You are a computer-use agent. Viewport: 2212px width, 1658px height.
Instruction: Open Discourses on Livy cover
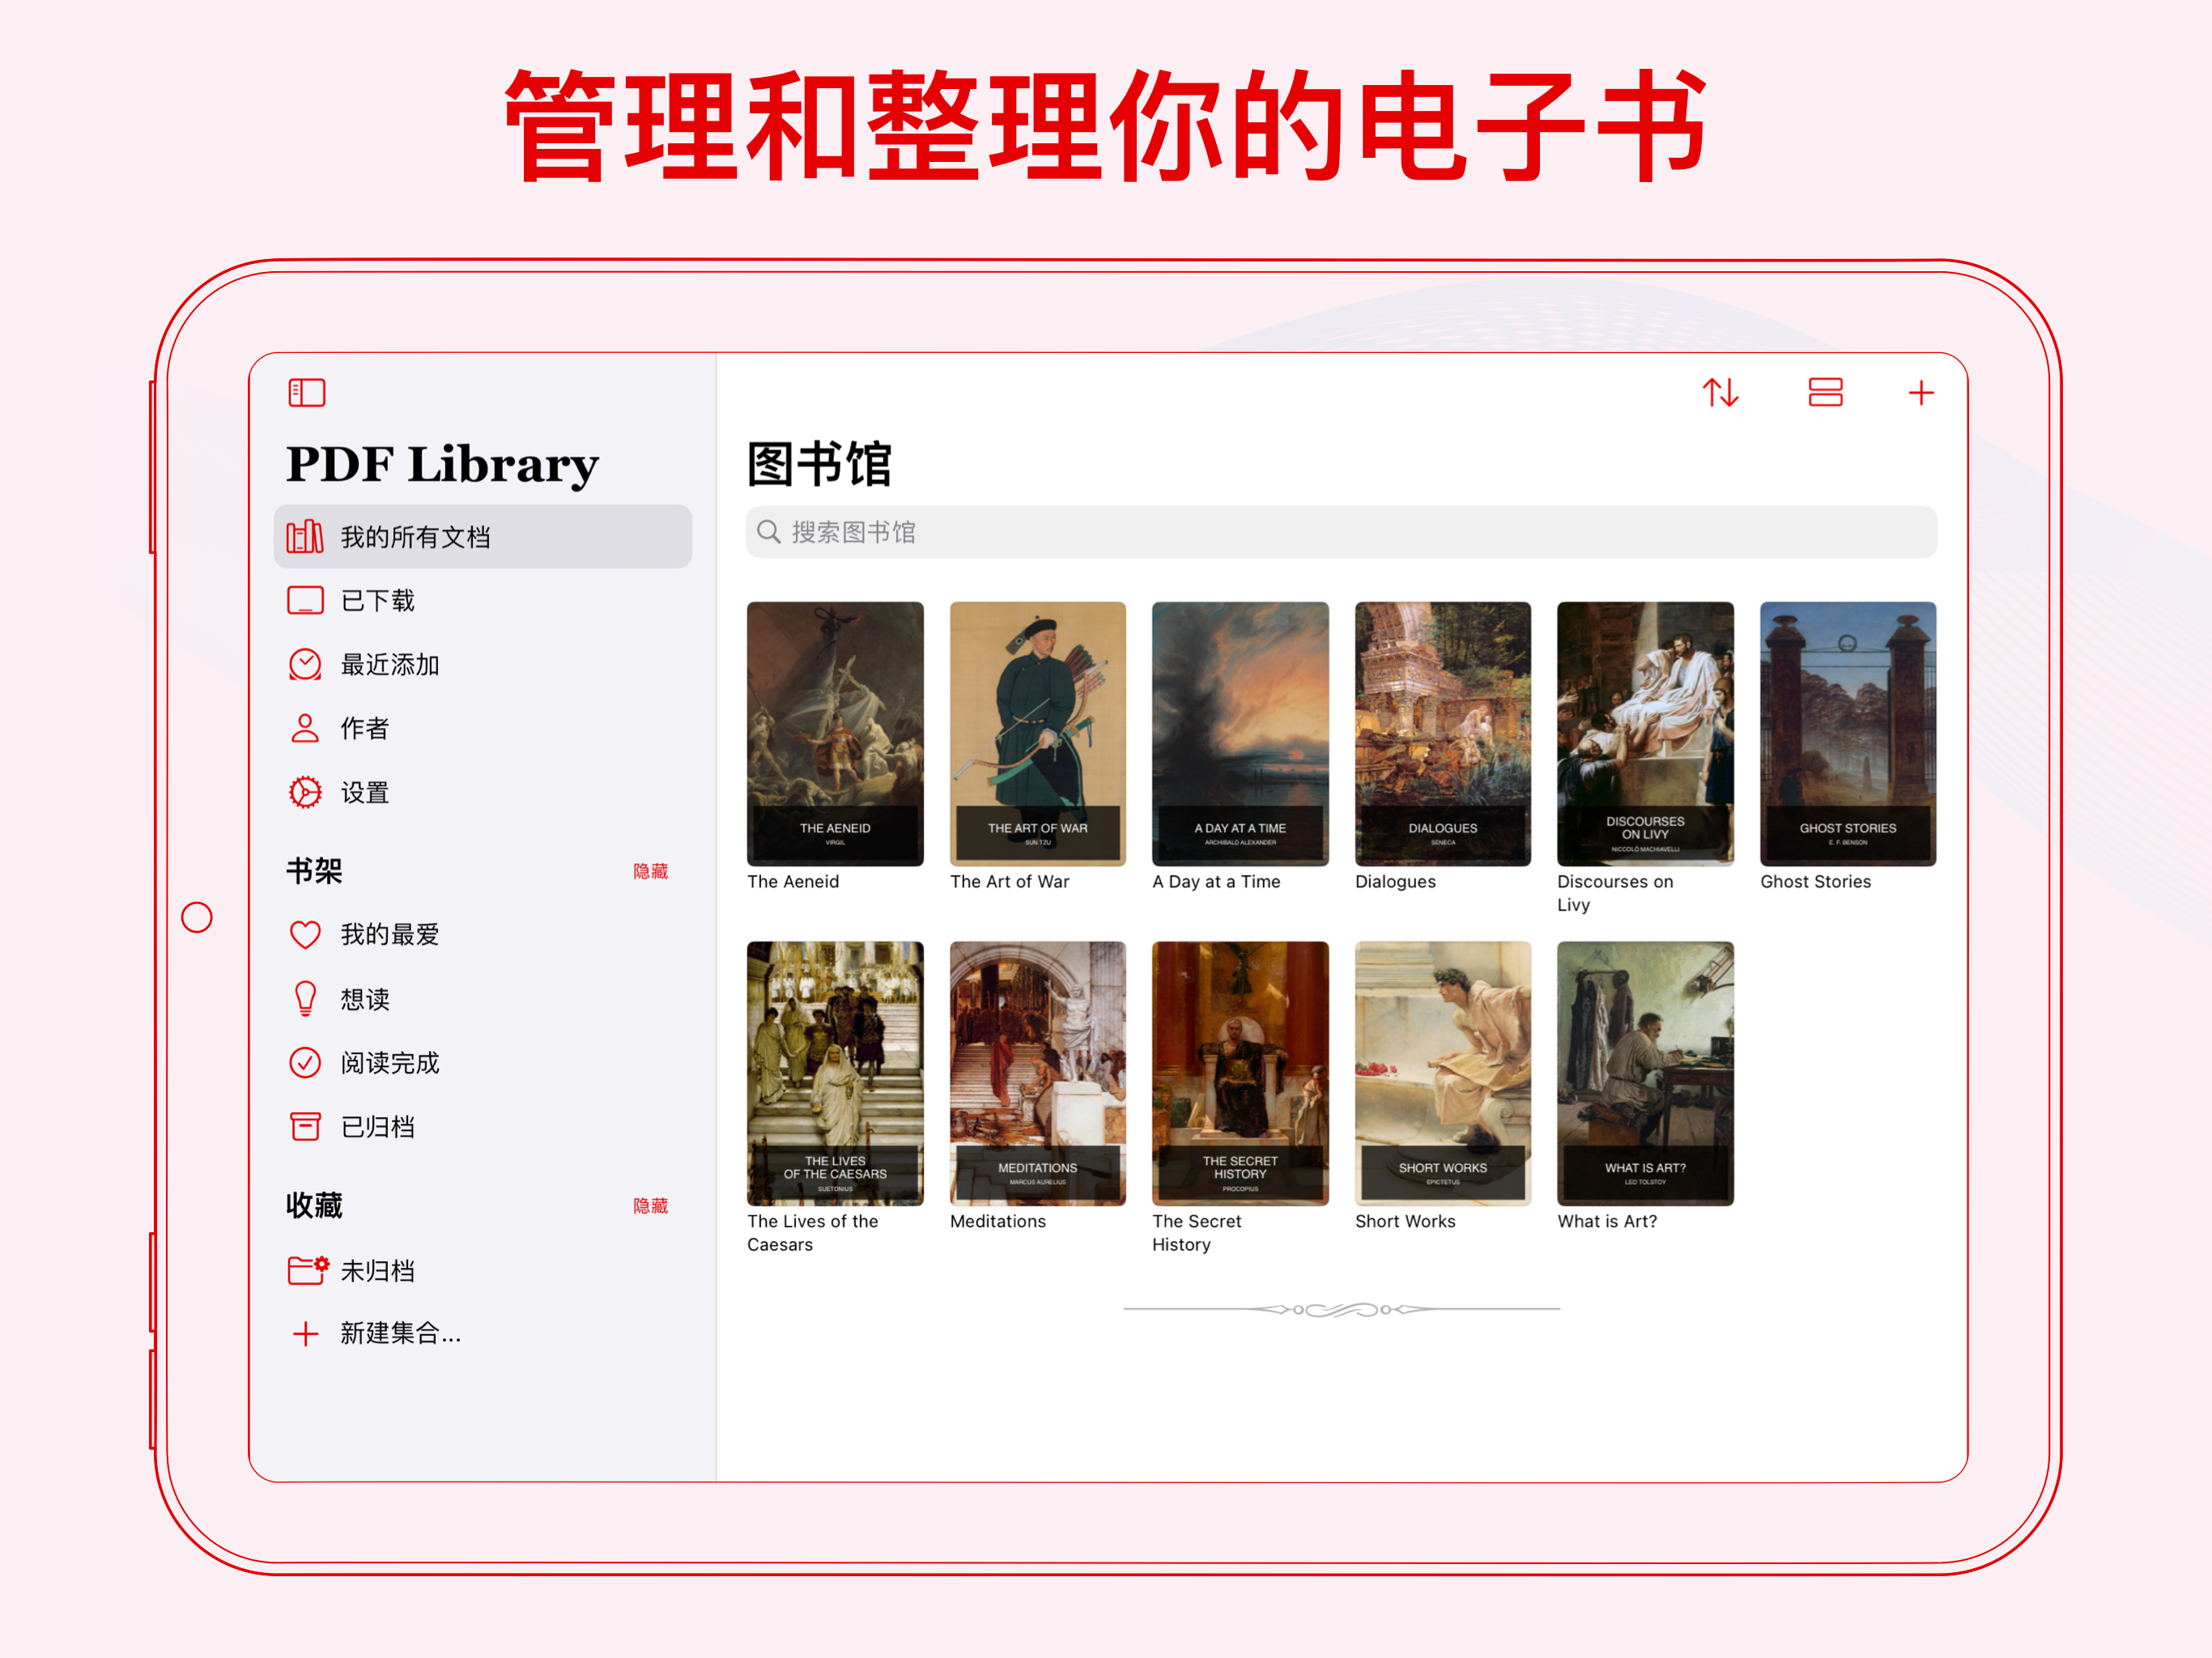click(x=1645, y=733)
